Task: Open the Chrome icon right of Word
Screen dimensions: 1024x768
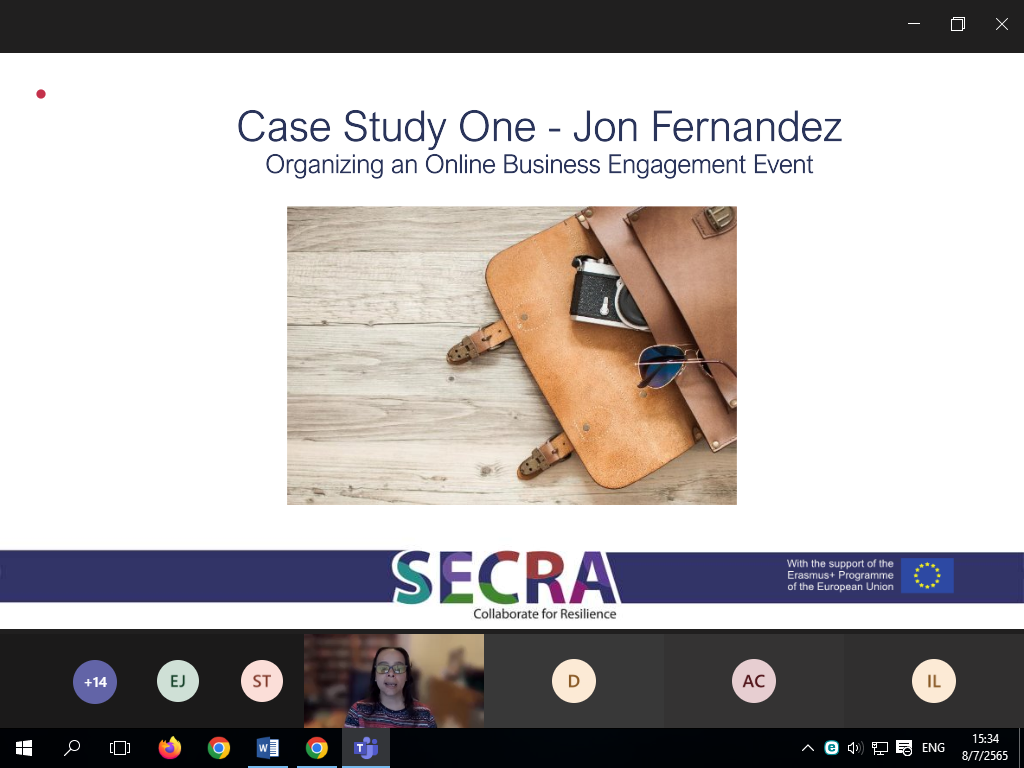Action: tap(317, 748)
